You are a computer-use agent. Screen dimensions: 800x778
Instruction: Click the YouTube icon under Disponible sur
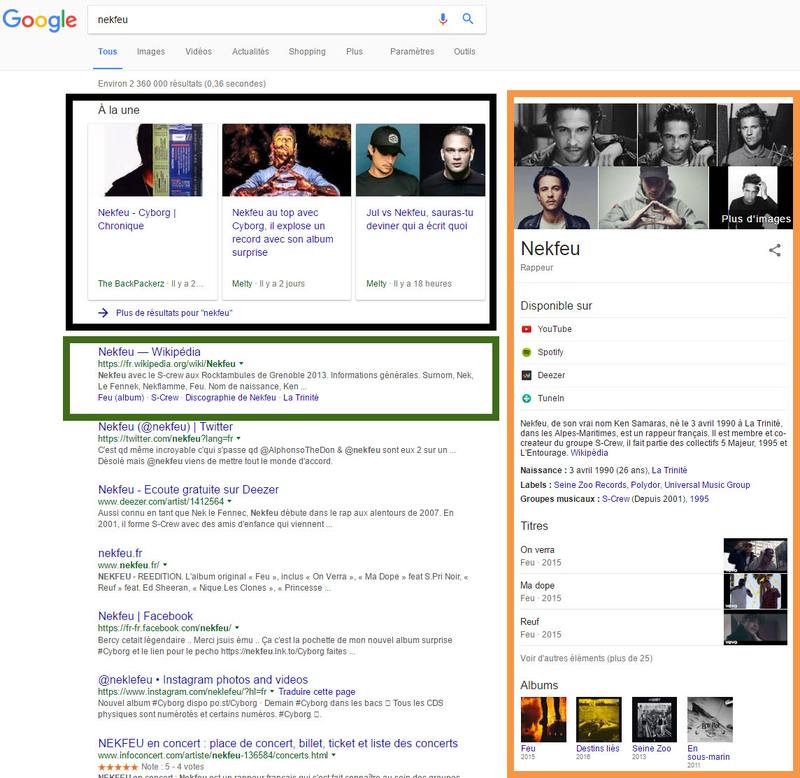point(527,329)
